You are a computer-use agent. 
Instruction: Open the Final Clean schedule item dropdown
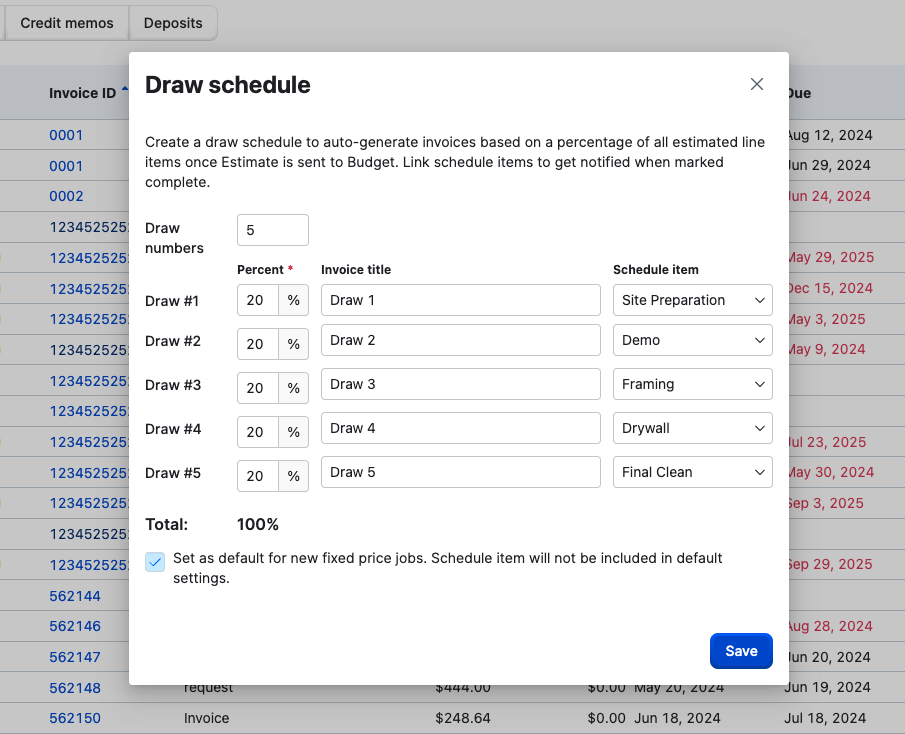[692, 472]
